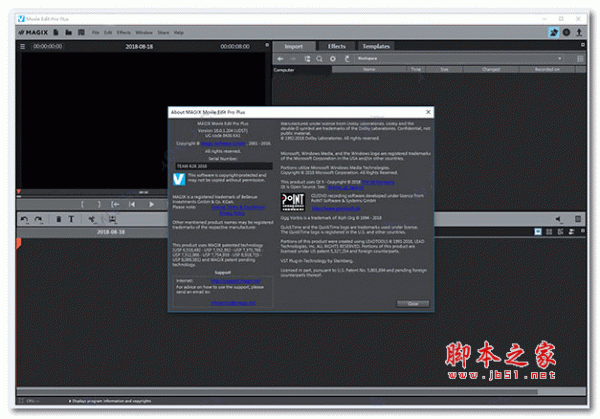Click the forward arrow in Import browser
Image resolution: width=600 pixels, height=419 pixels.
293,59
